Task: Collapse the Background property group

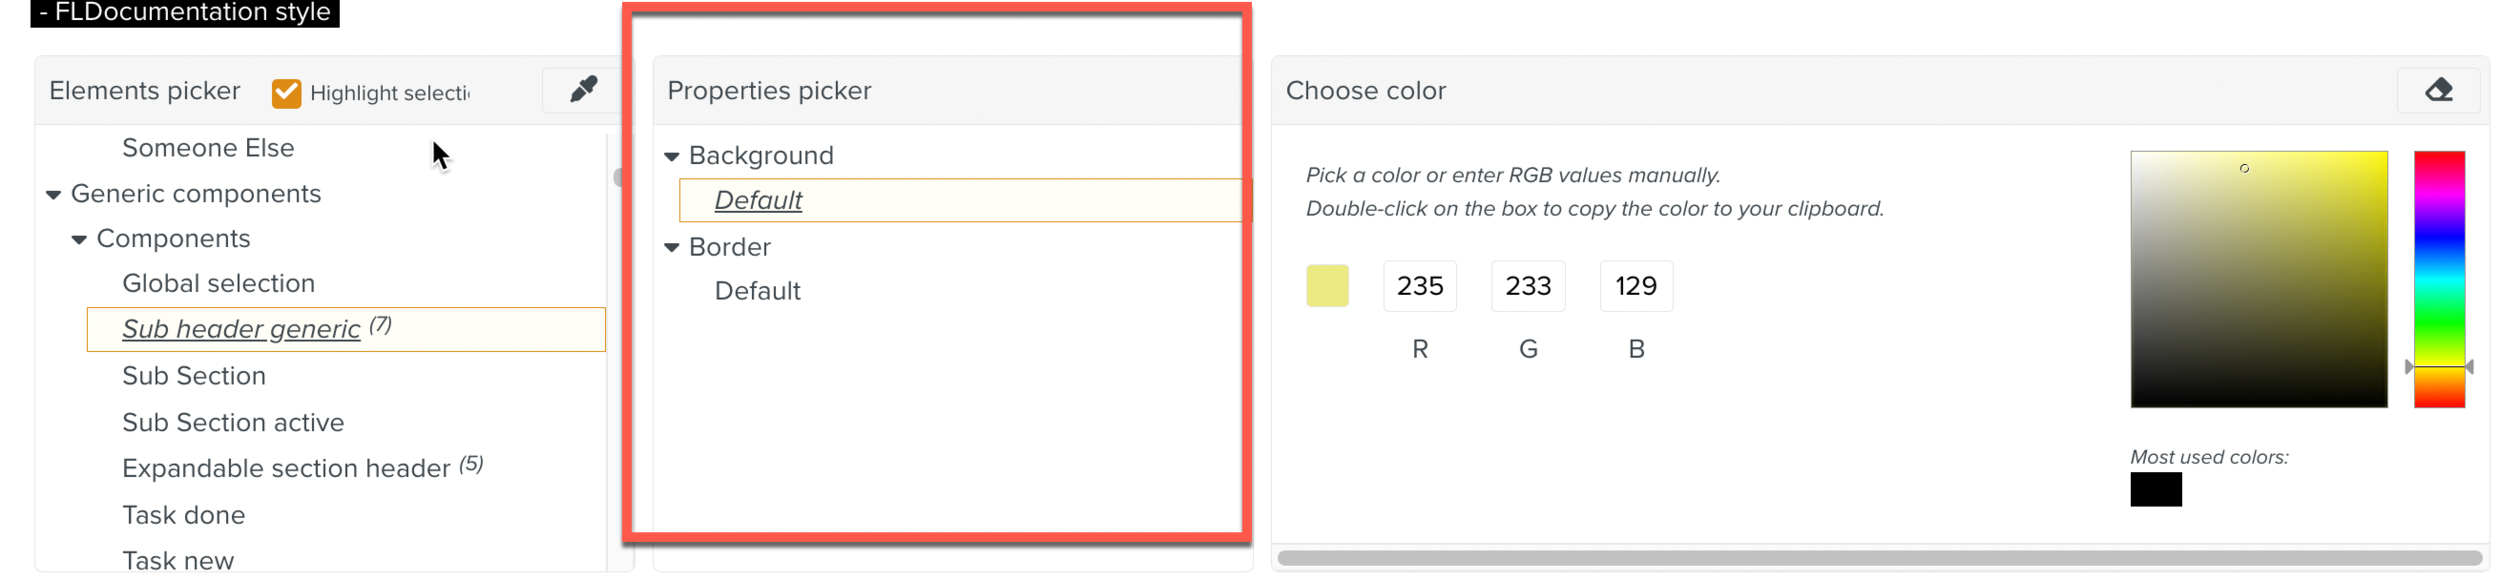Action: (x=673, y=155)
